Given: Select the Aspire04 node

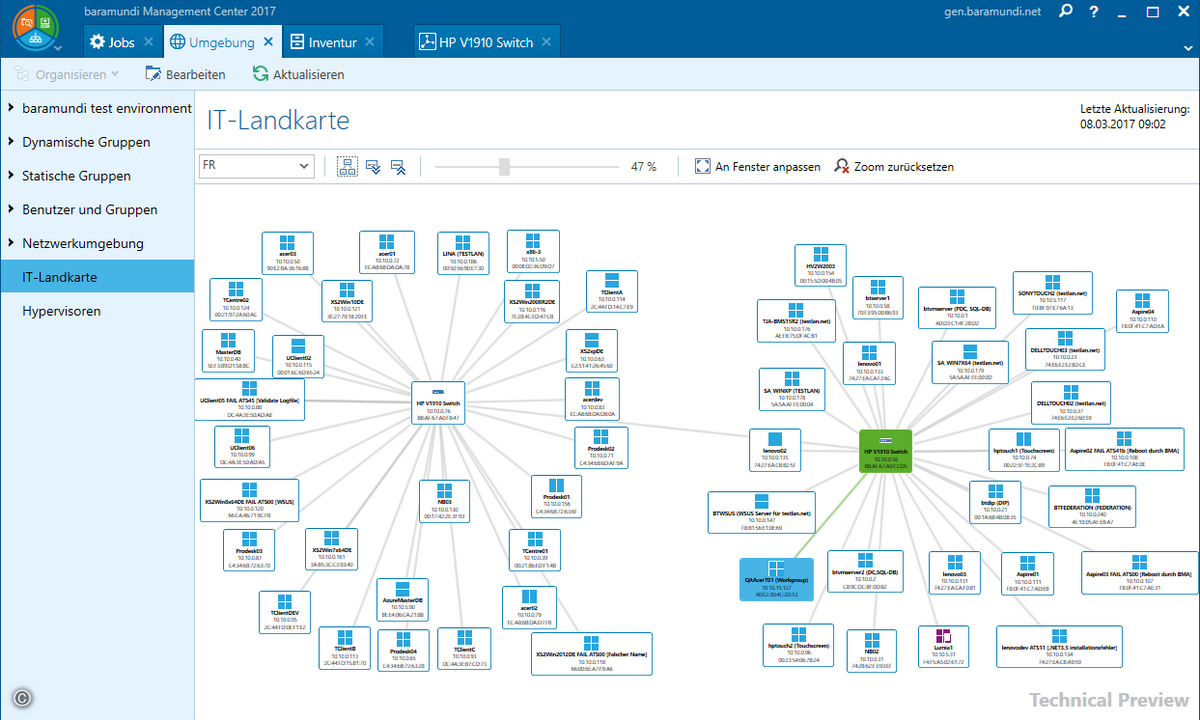Looking at the screenshot, I should pyautogui.click(x=1143, y=310).
